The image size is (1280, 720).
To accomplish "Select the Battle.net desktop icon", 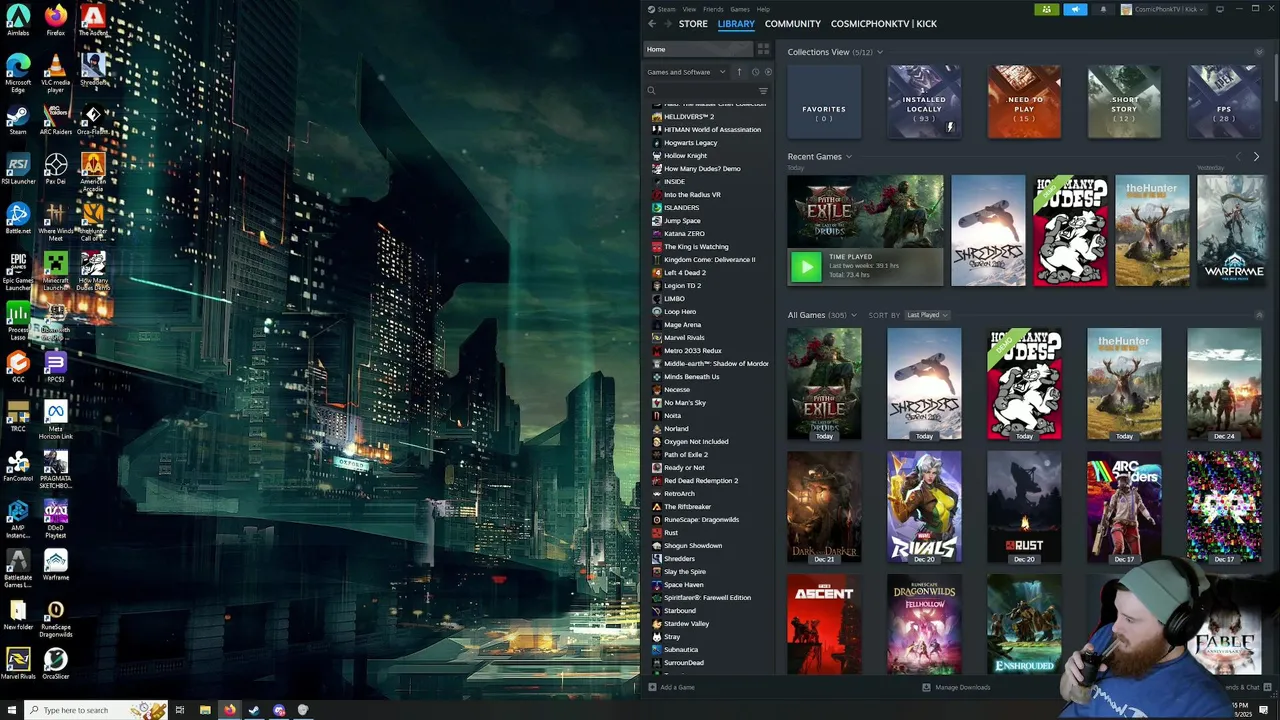I will [18, 219].
